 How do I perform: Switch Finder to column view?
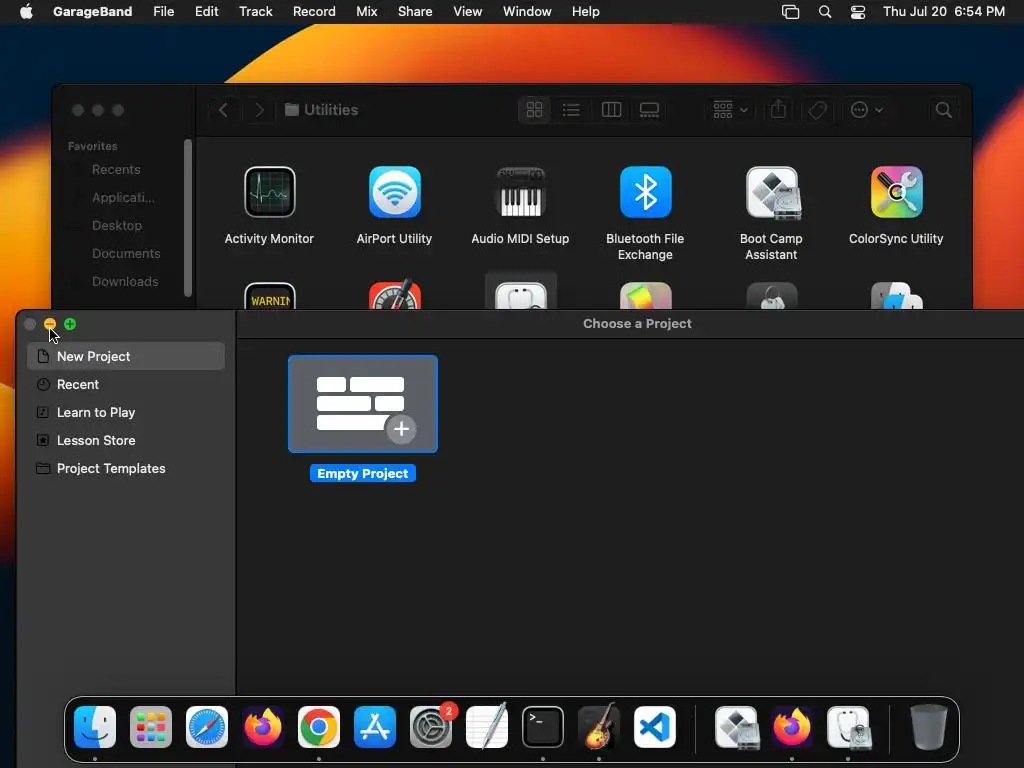611,110
